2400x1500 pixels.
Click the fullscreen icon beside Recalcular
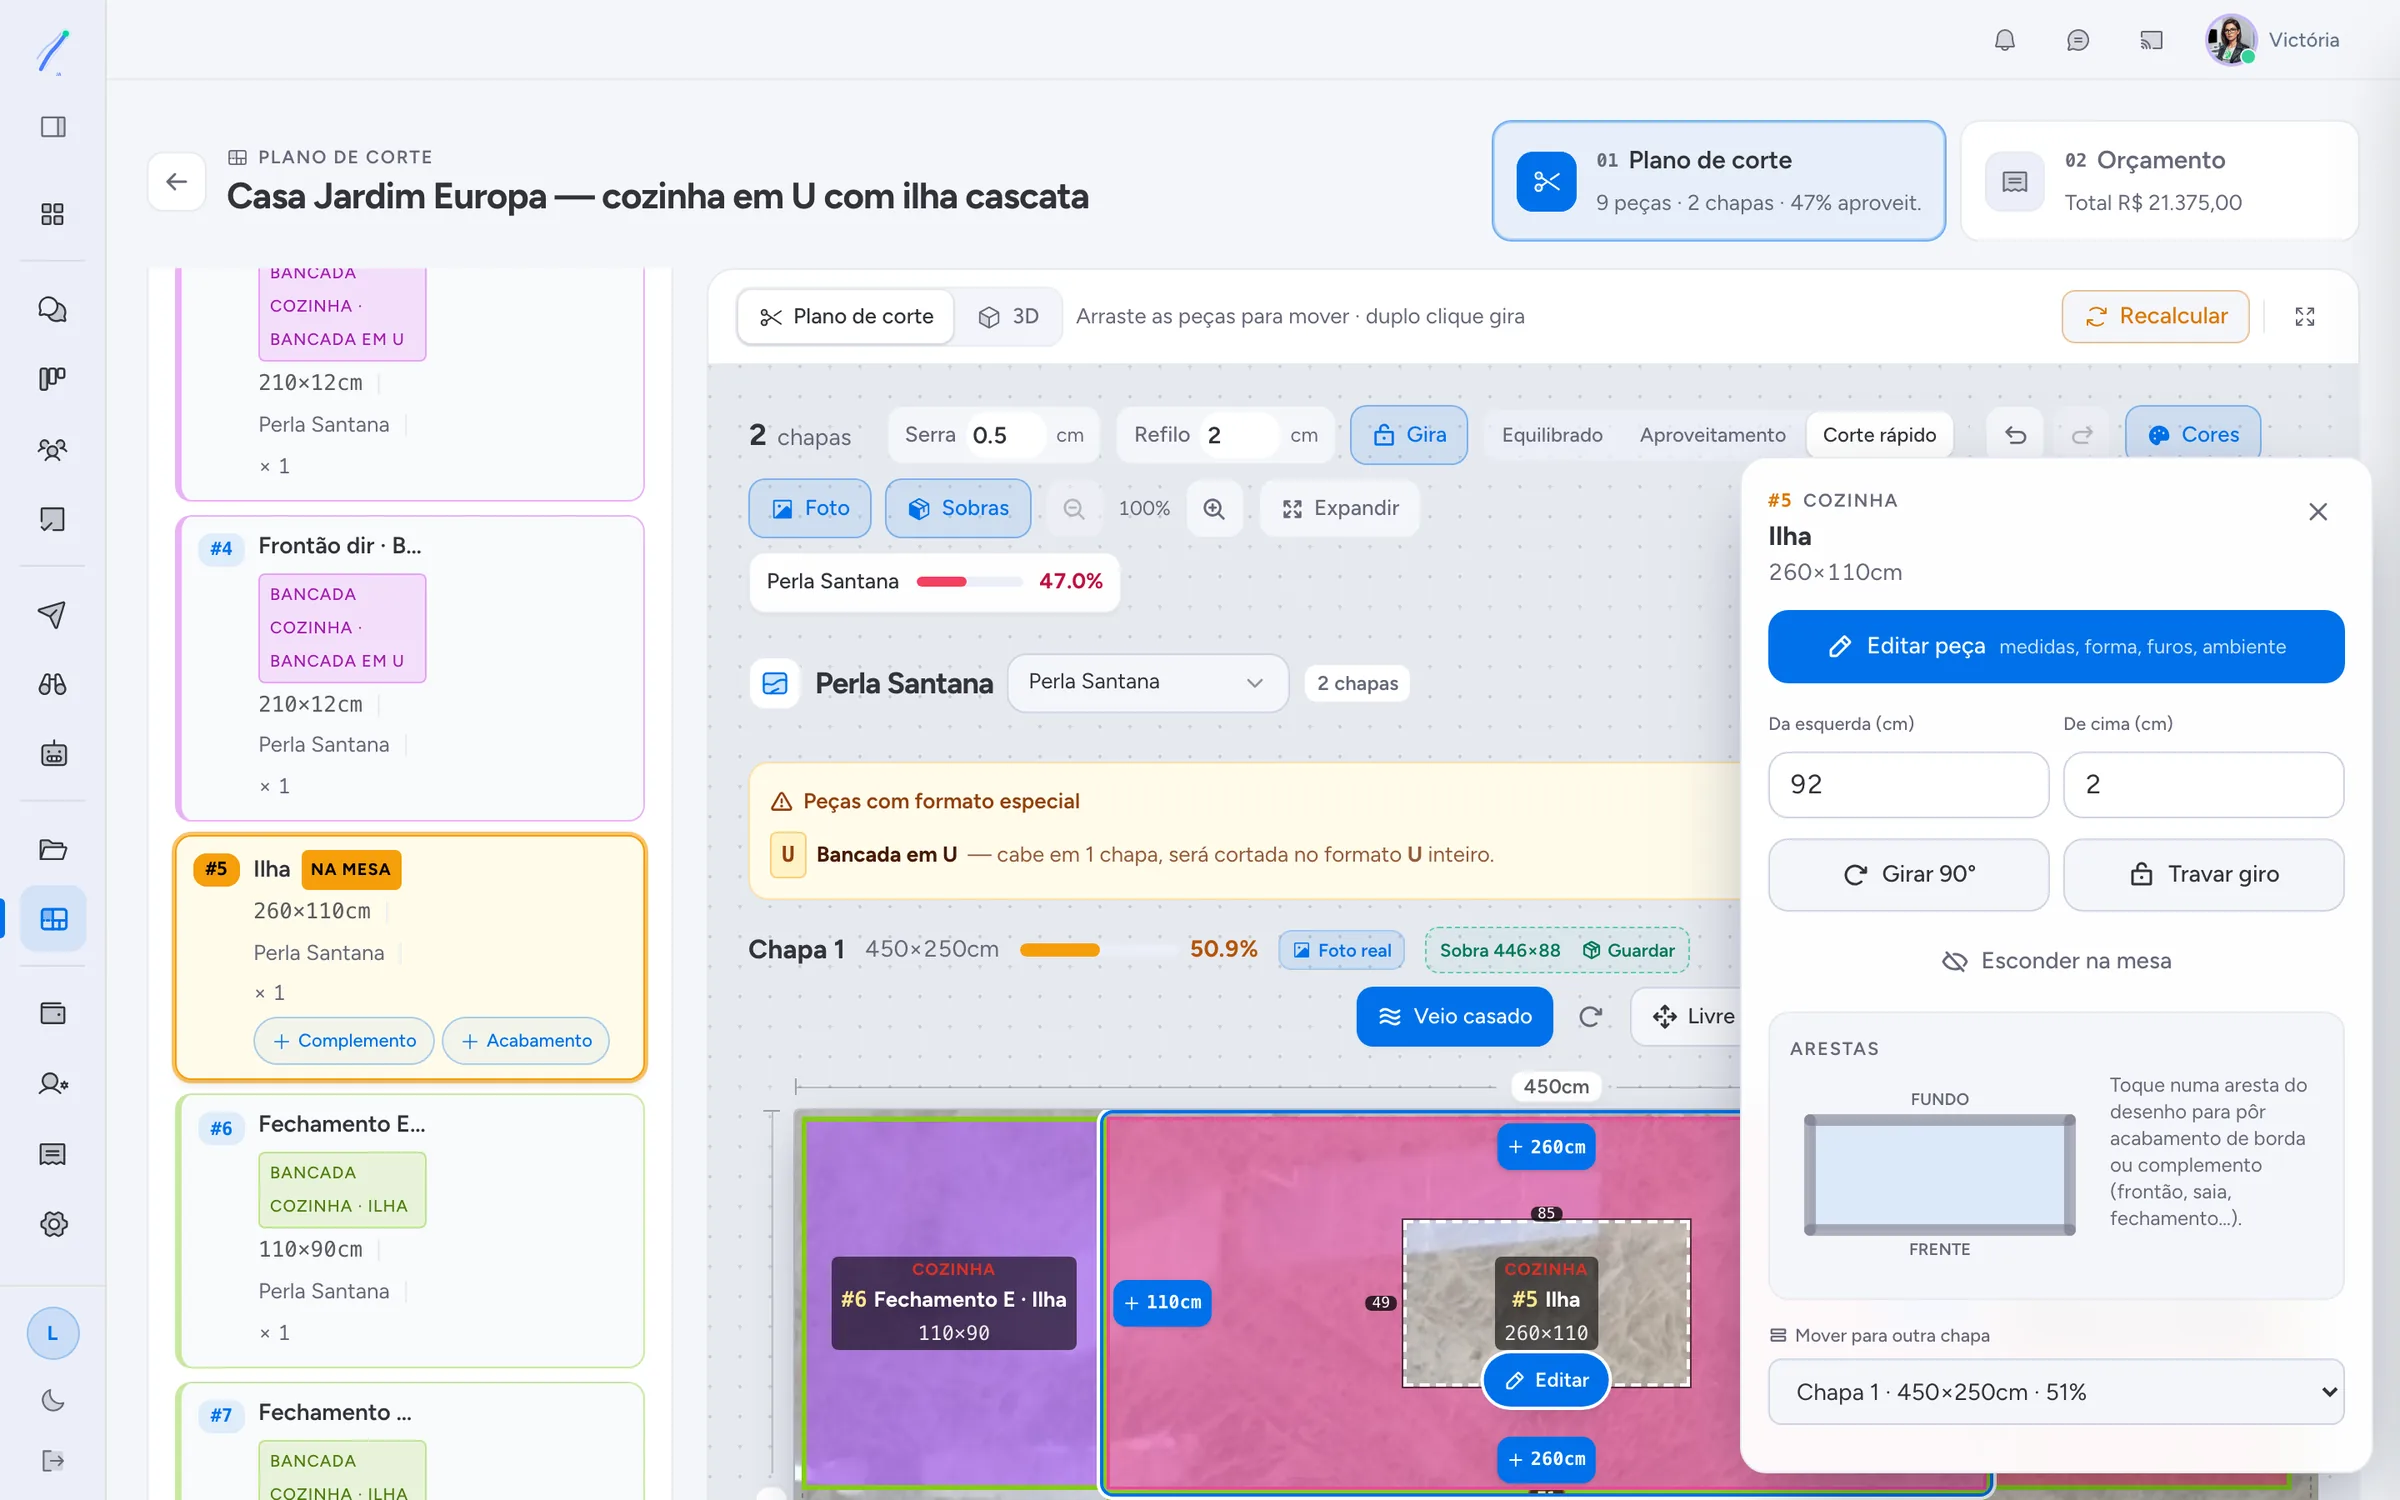tap(2305, 316)
